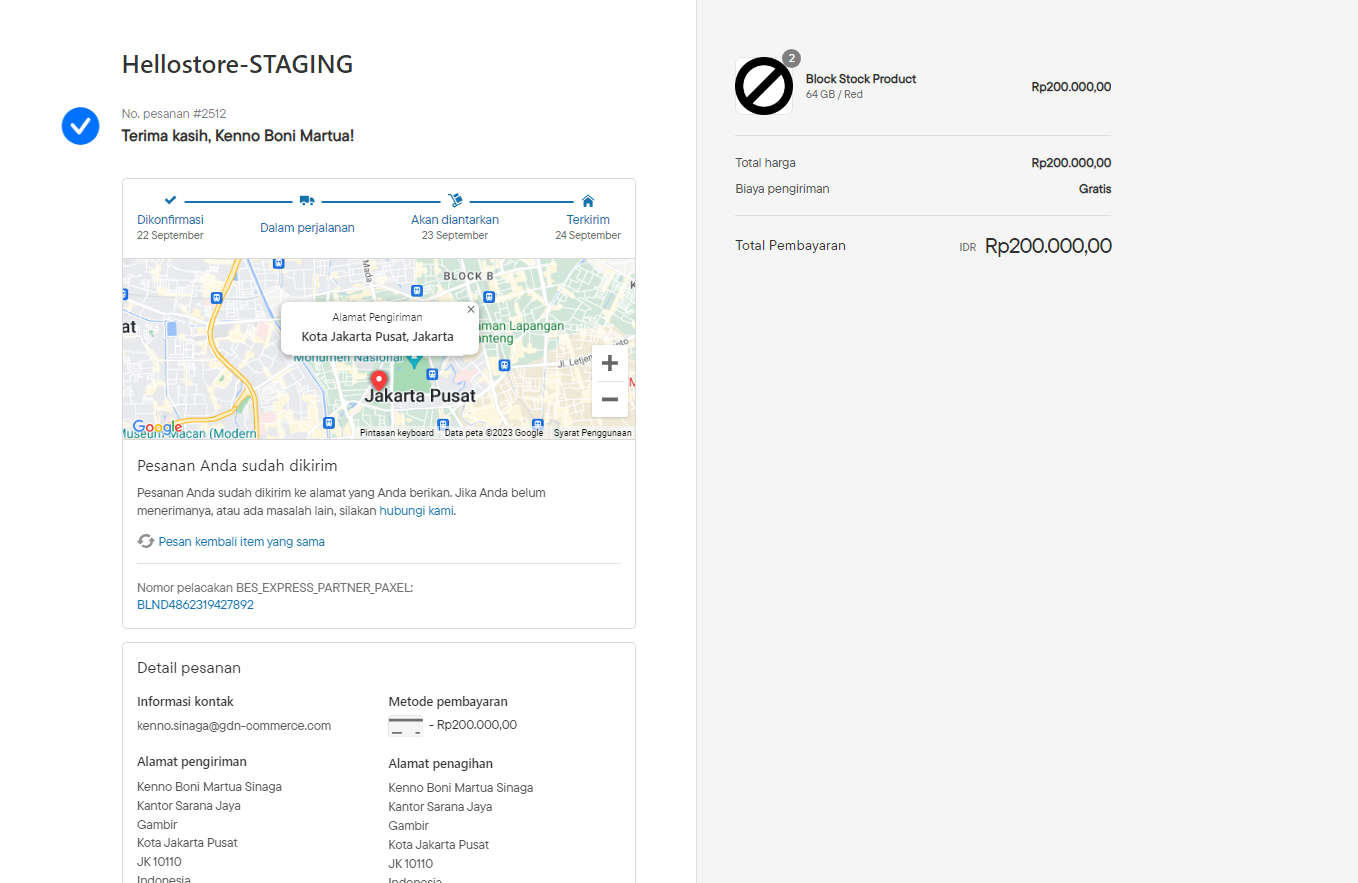This screenshot has height=883, width=1358.
Task: Click the quantity badge on product image
Action: pos(791,58)
